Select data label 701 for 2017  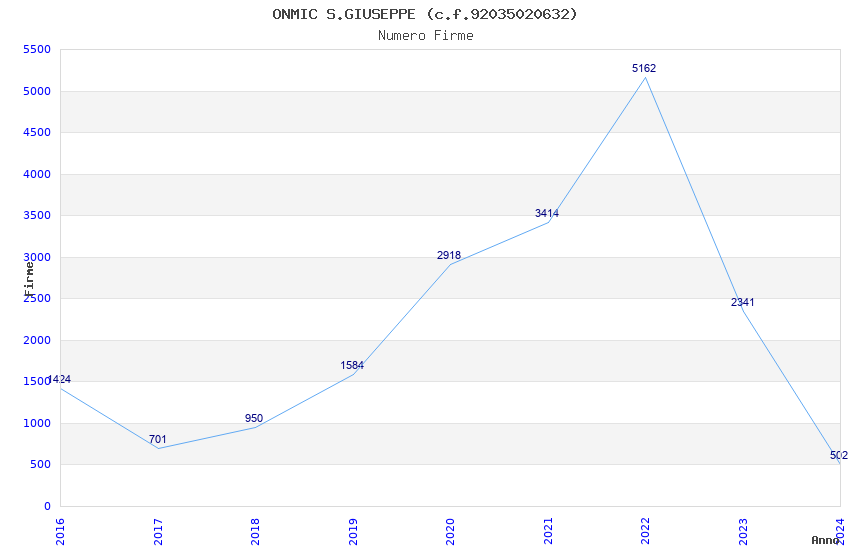coord(158,439)
